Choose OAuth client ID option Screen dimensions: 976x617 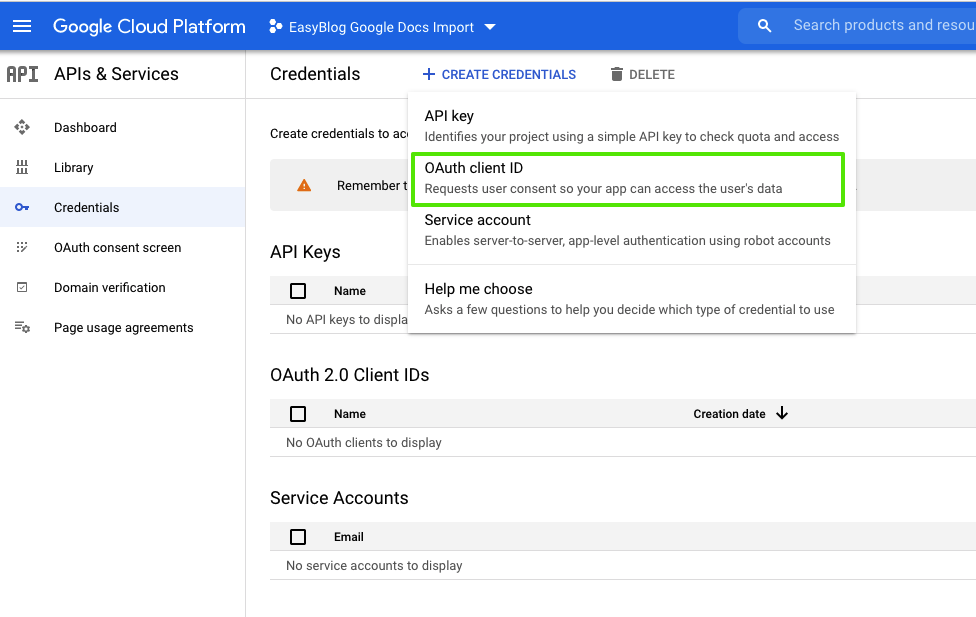(632, 178)
